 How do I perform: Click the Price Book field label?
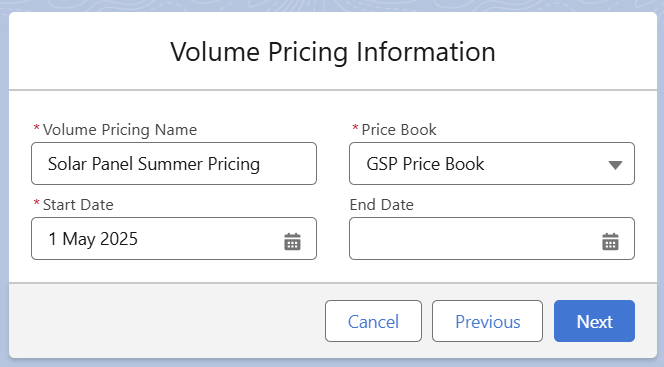[399, 130]
